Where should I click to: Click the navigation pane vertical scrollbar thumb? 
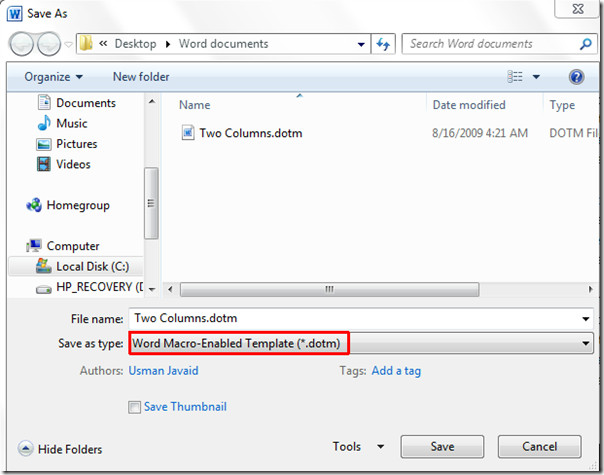151,203
